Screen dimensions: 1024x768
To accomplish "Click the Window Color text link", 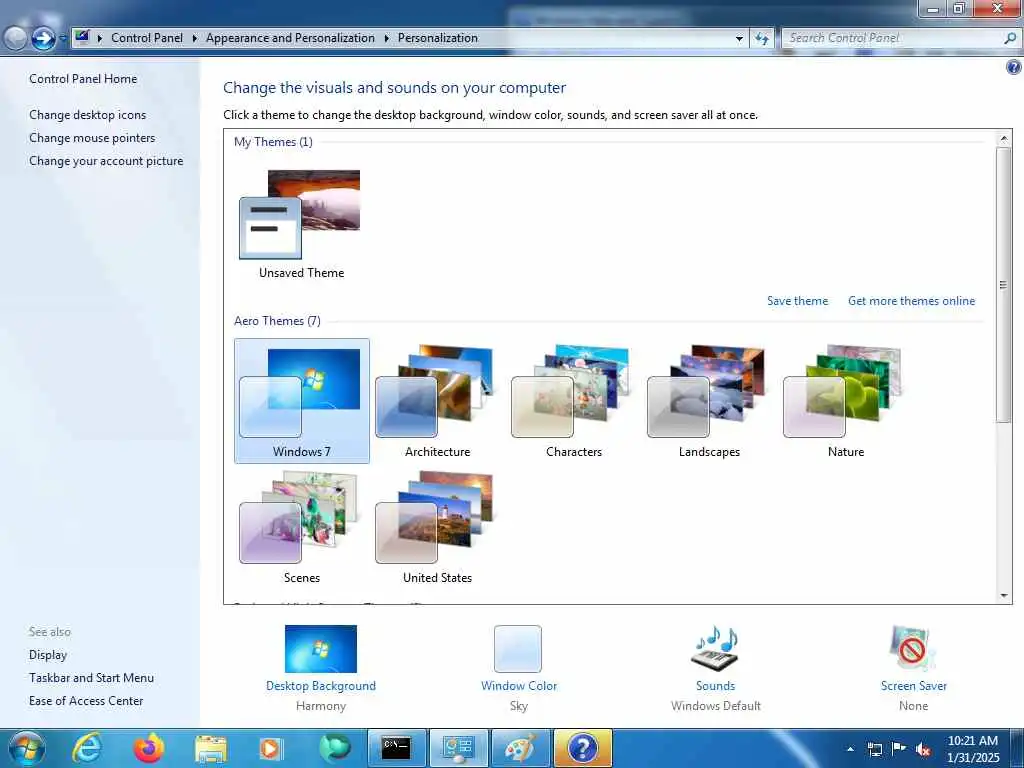I will (519, 686).
